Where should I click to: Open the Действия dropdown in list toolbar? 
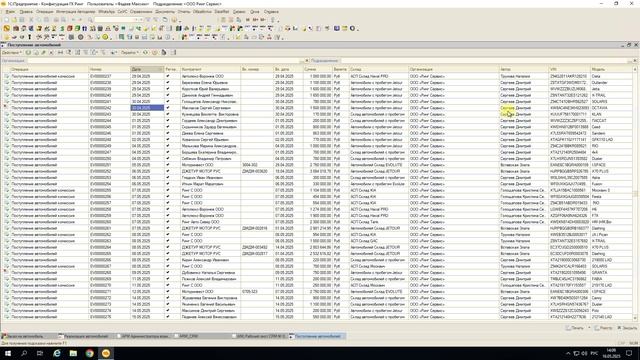pos(11,53)
